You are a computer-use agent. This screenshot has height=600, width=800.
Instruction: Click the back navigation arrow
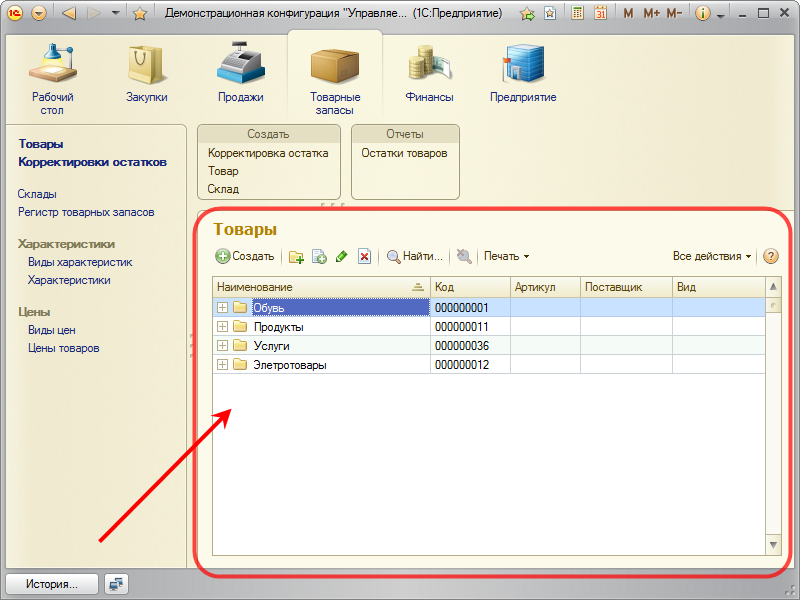69,13
